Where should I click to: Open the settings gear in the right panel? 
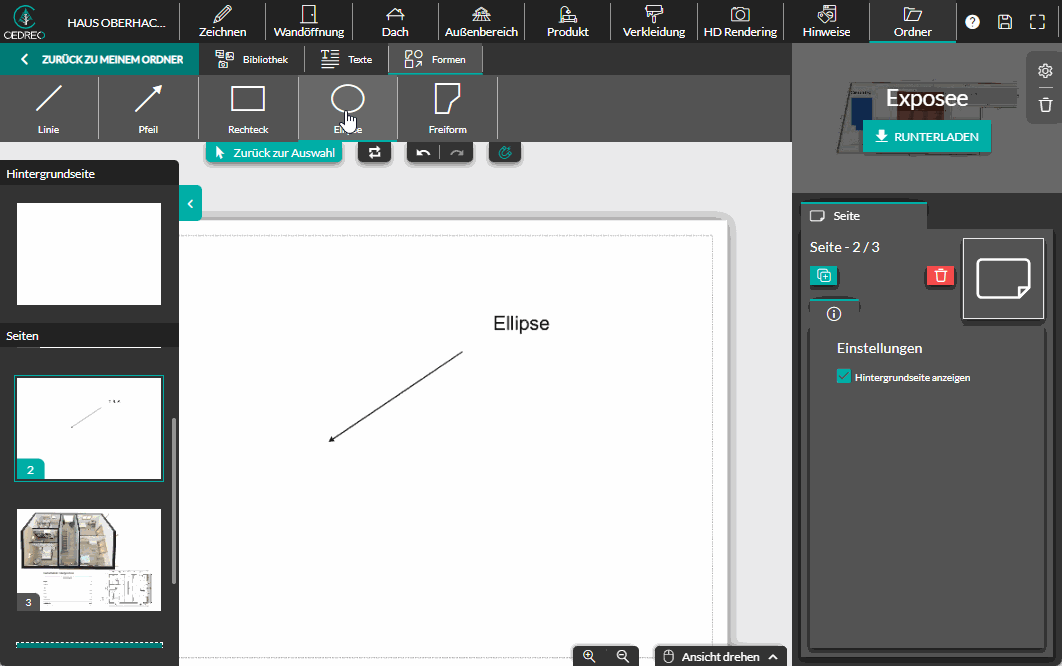click(x=1044, y=70)
